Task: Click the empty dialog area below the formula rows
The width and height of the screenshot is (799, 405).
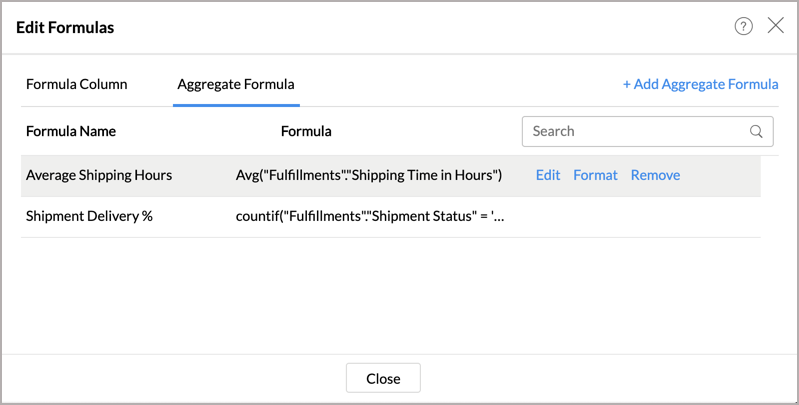Action: 400,295
